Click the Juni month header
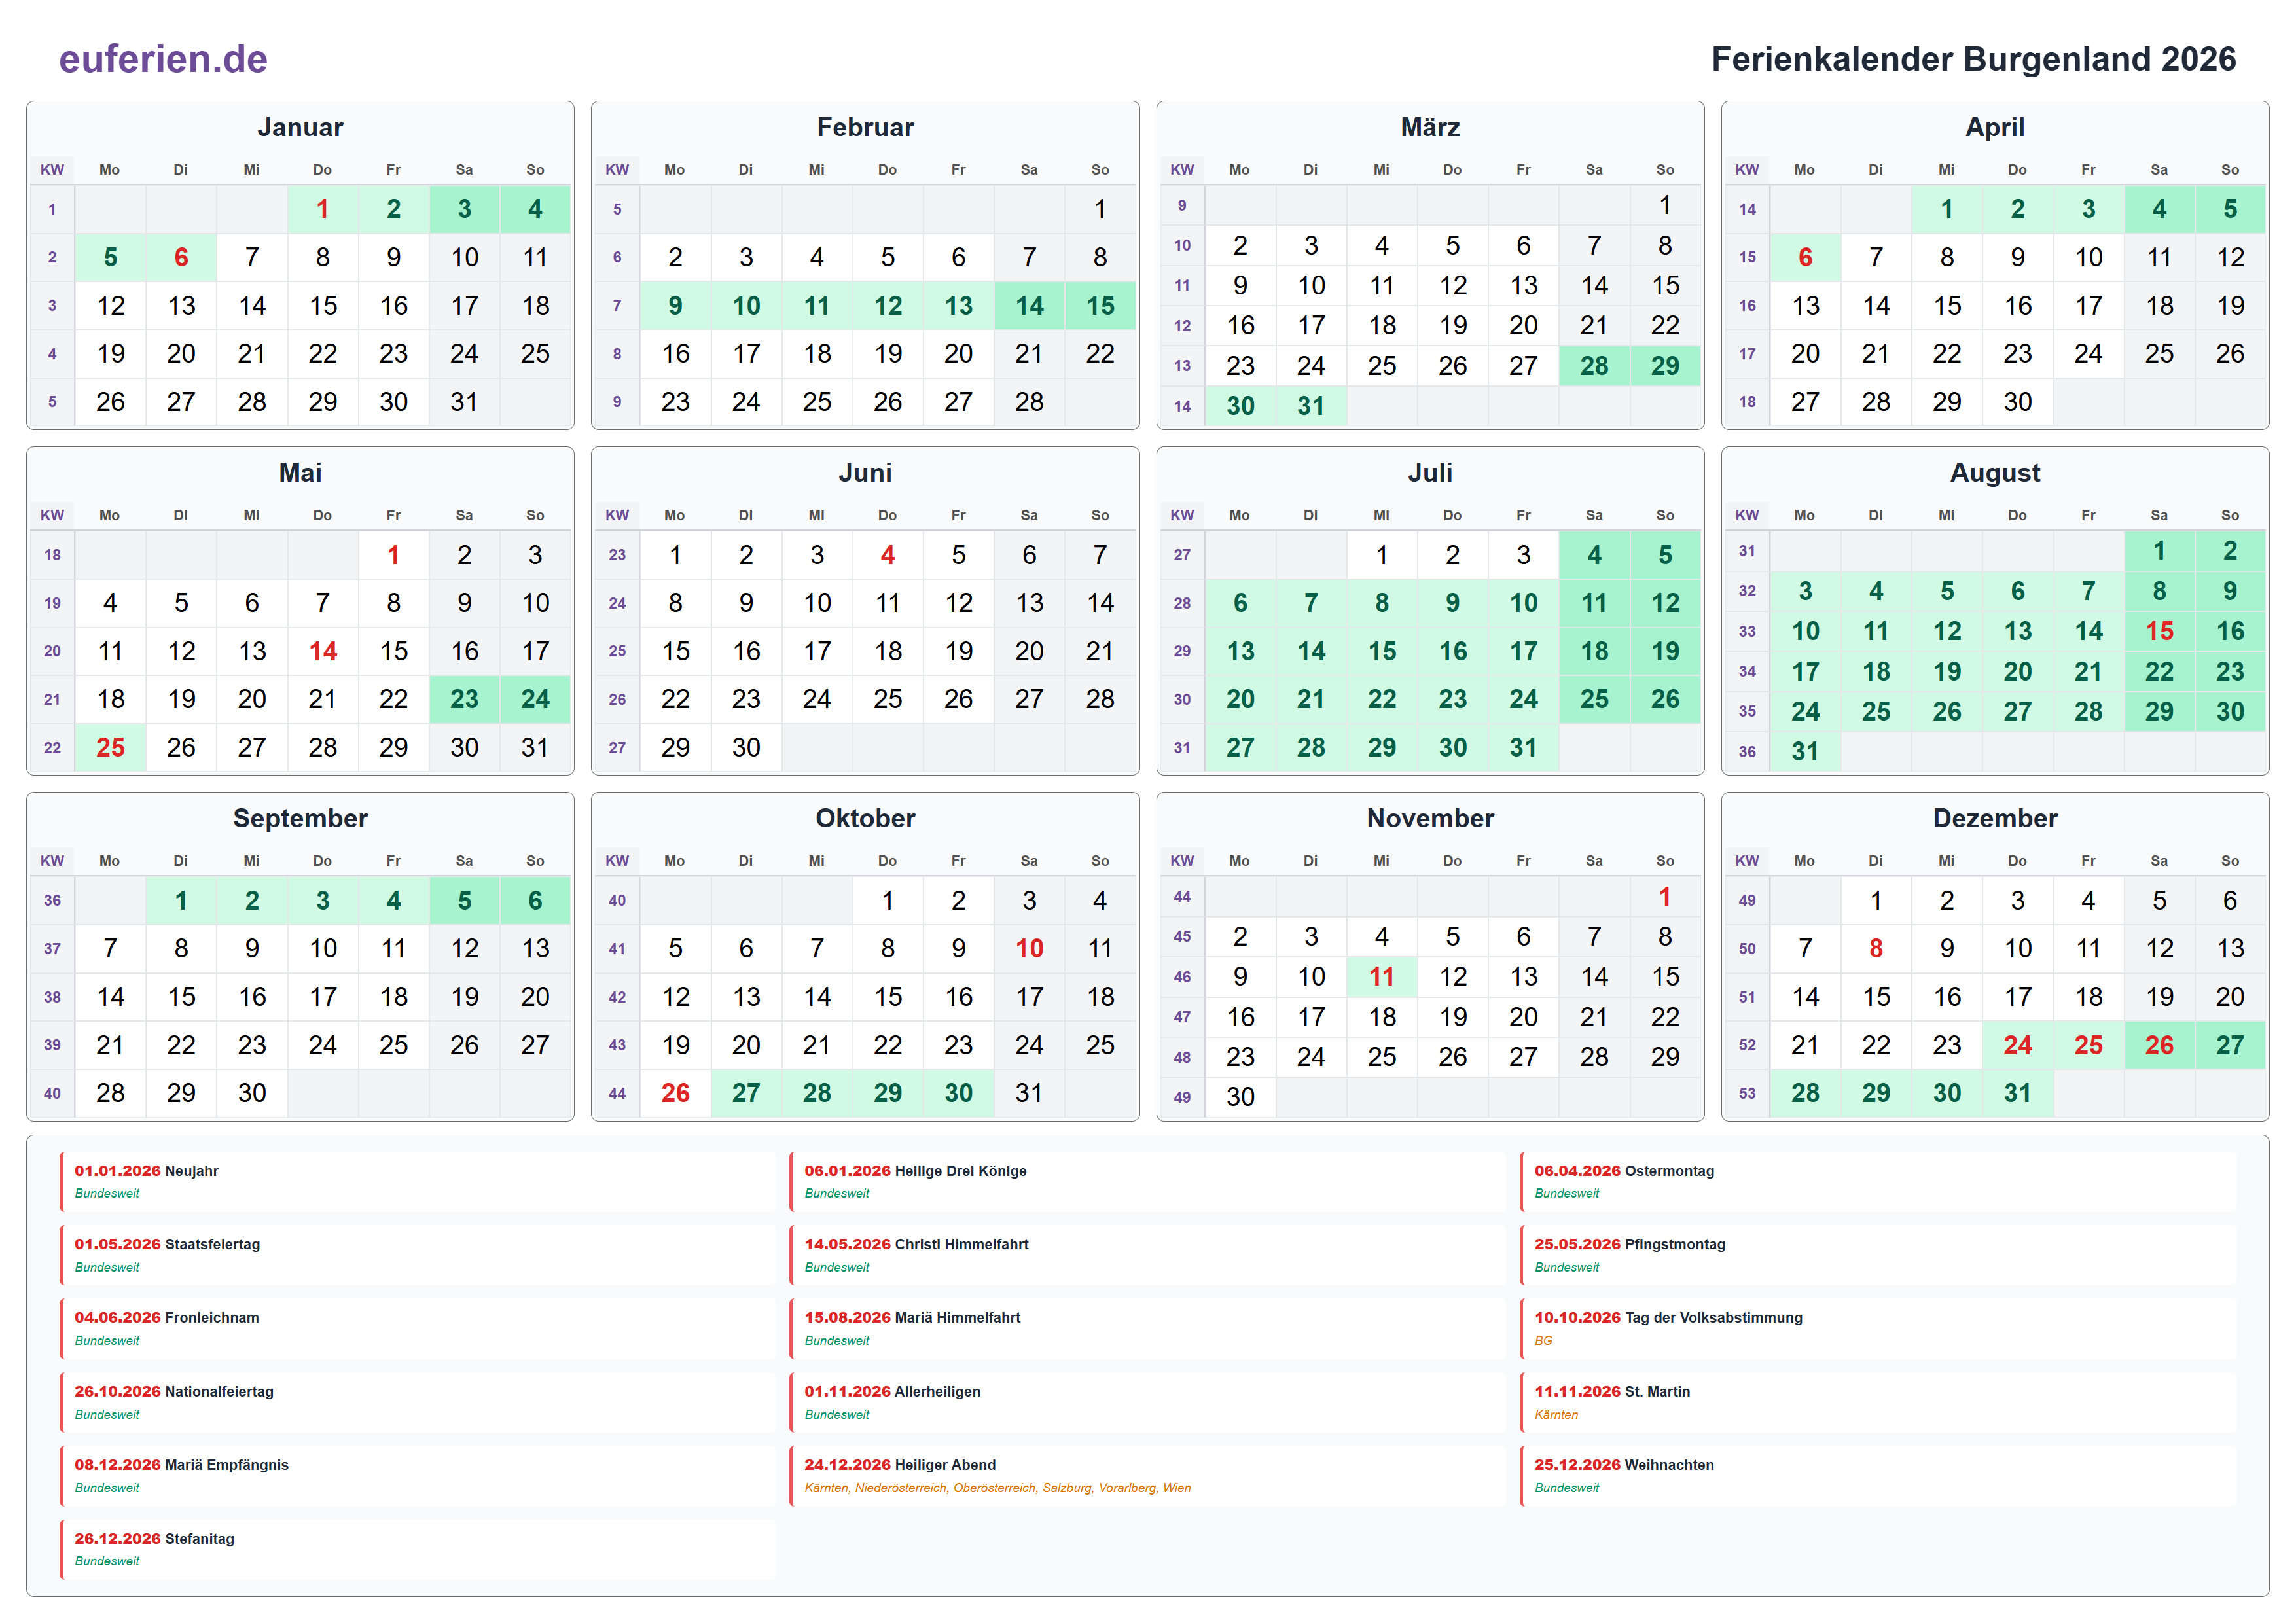 click(864, 472)
